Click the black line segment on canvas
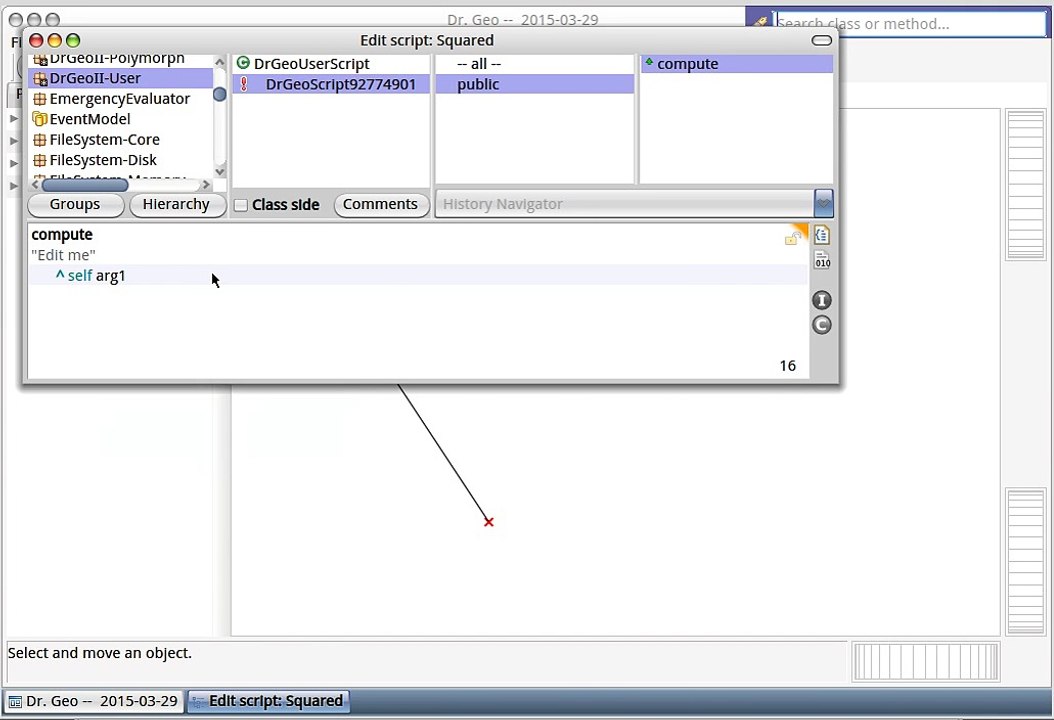The height and width of the screenshot is (720, 1054). 444,453
